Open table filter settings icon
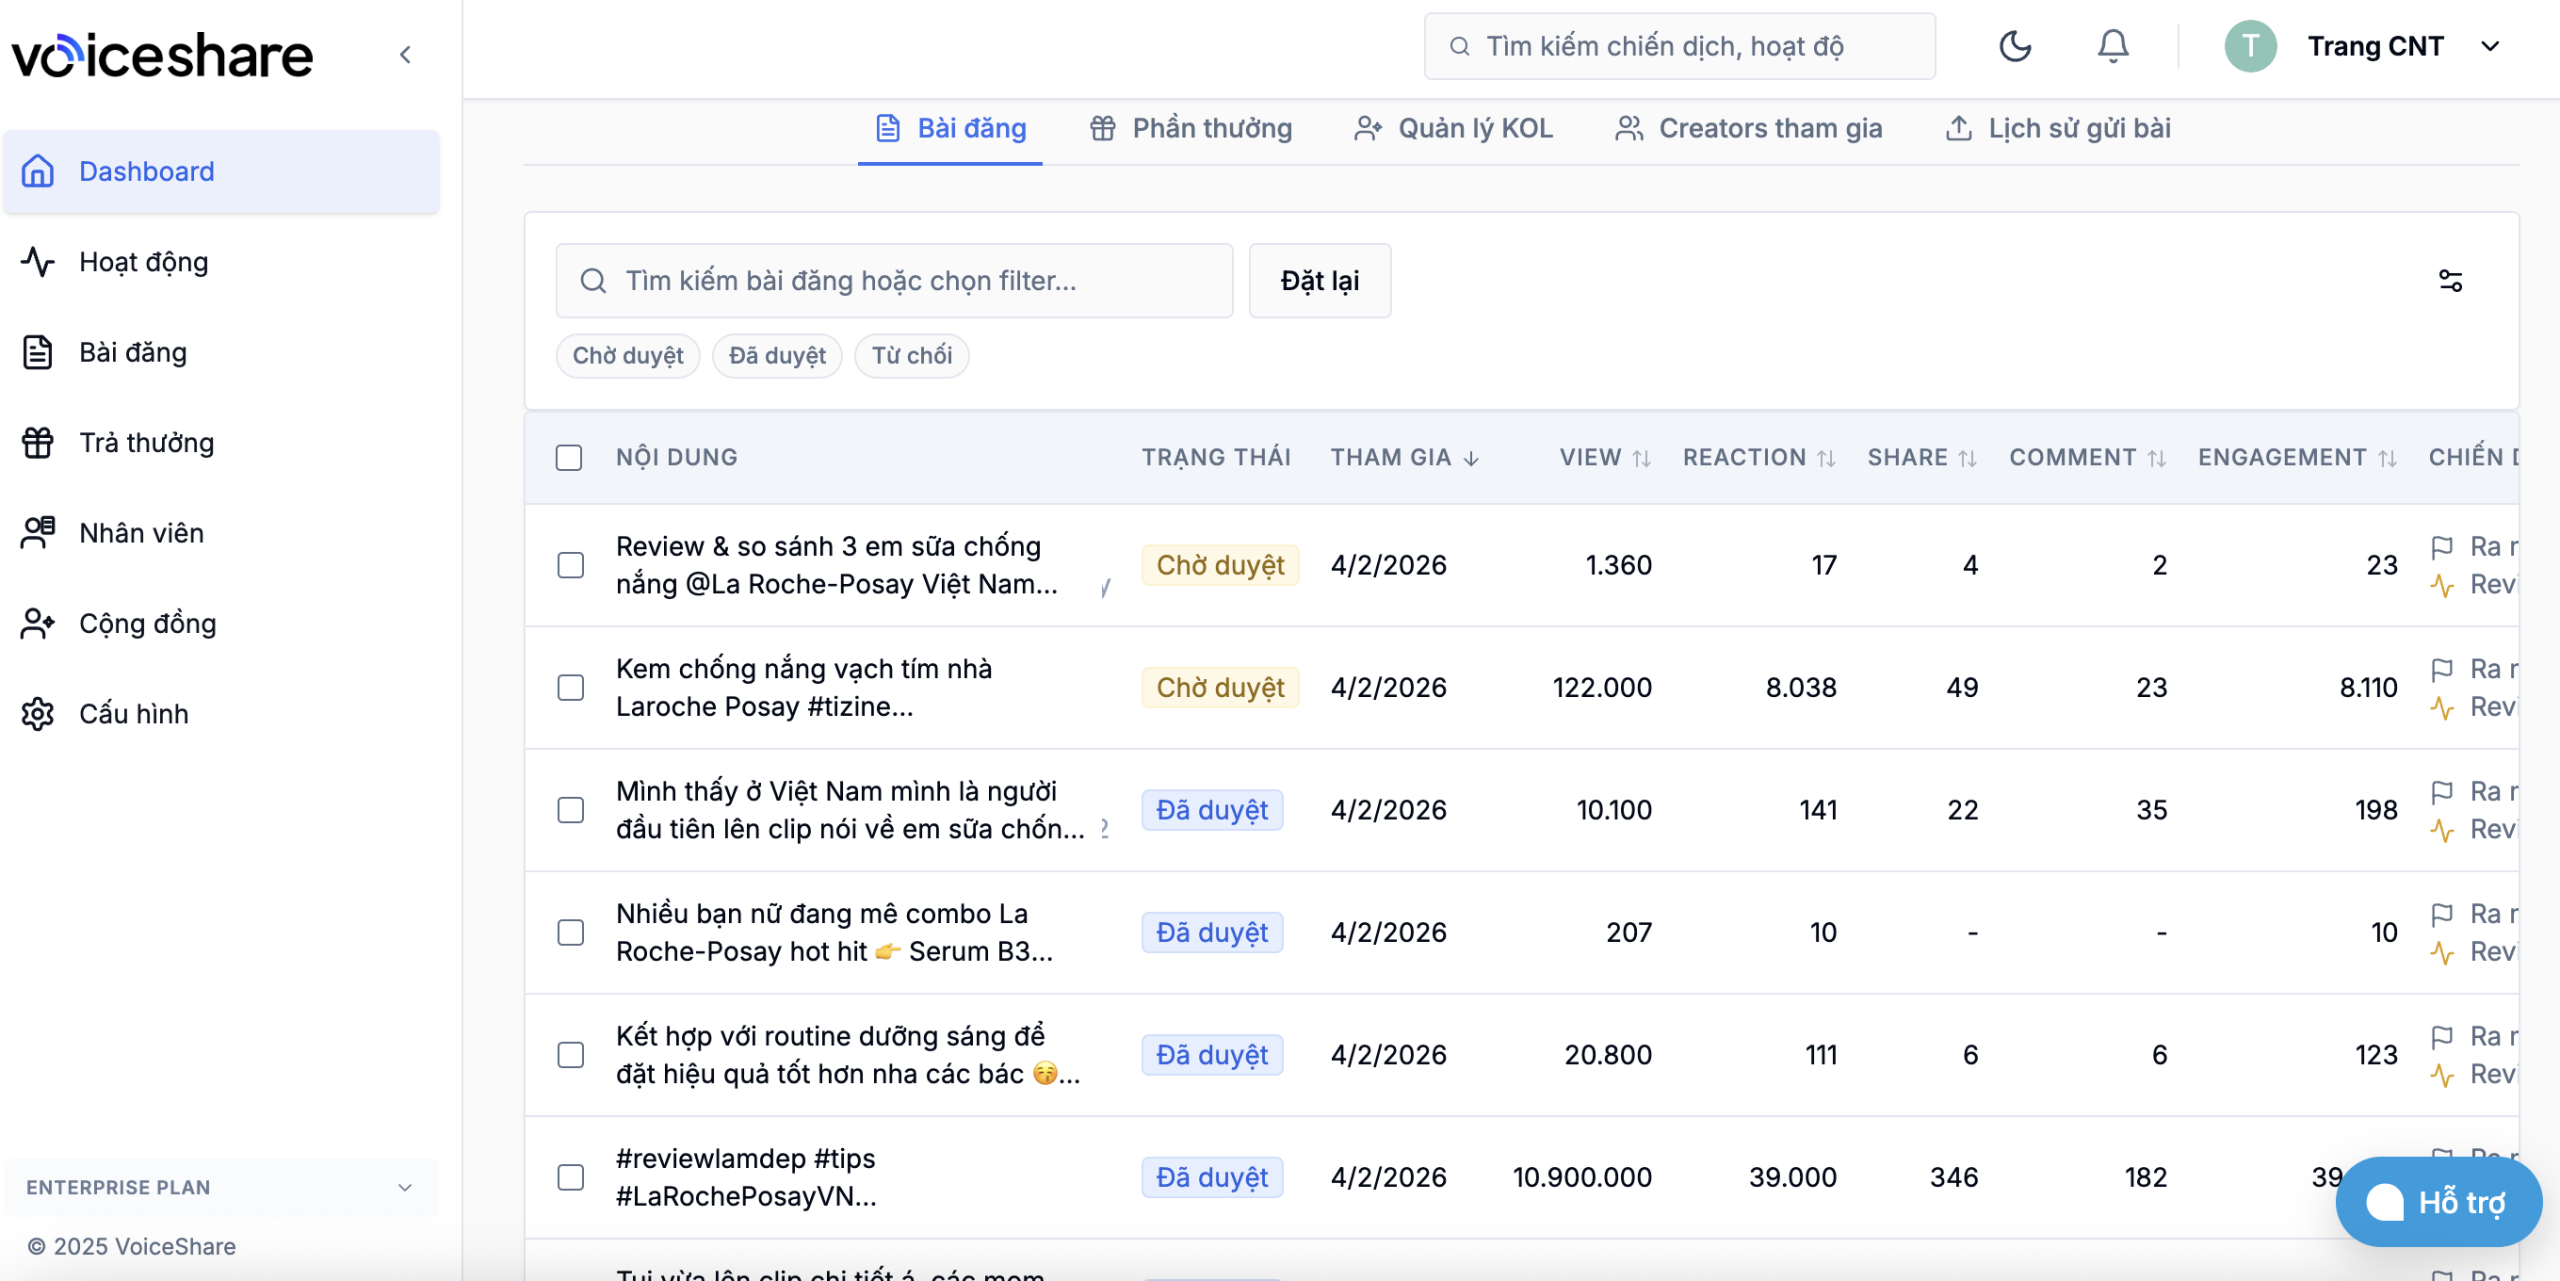 2450,281
